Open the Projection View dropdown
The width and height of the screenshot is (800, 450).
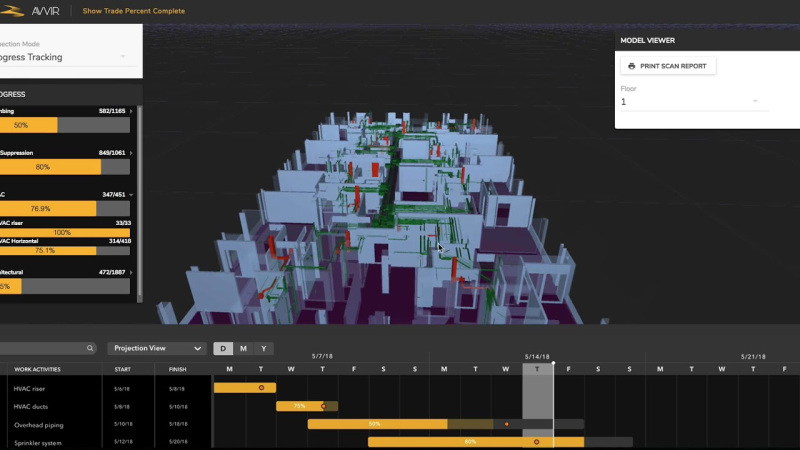point(157,348)
